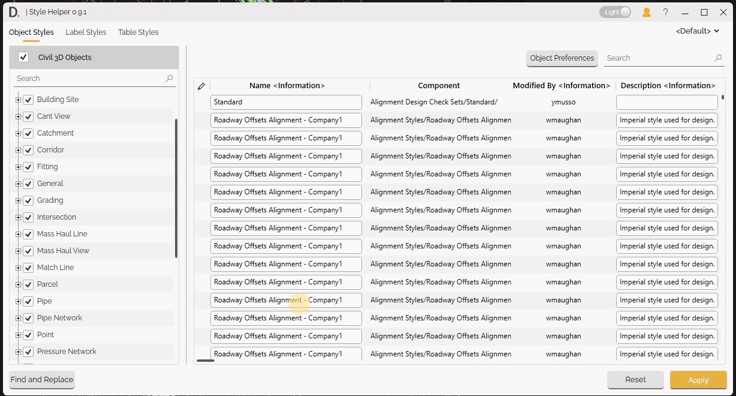The width and height of the screenshot is (736, 396).
Task: Uncheck the Civil 3D Objects checkbox
Action: (23, 57)
